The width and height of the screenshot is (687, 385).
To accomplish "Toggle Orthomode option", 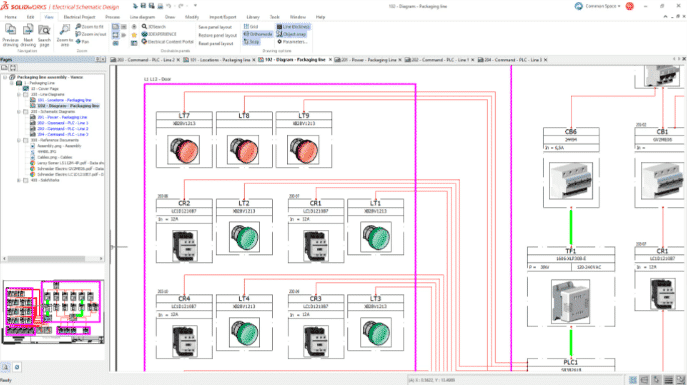I will tap(258, 34).
